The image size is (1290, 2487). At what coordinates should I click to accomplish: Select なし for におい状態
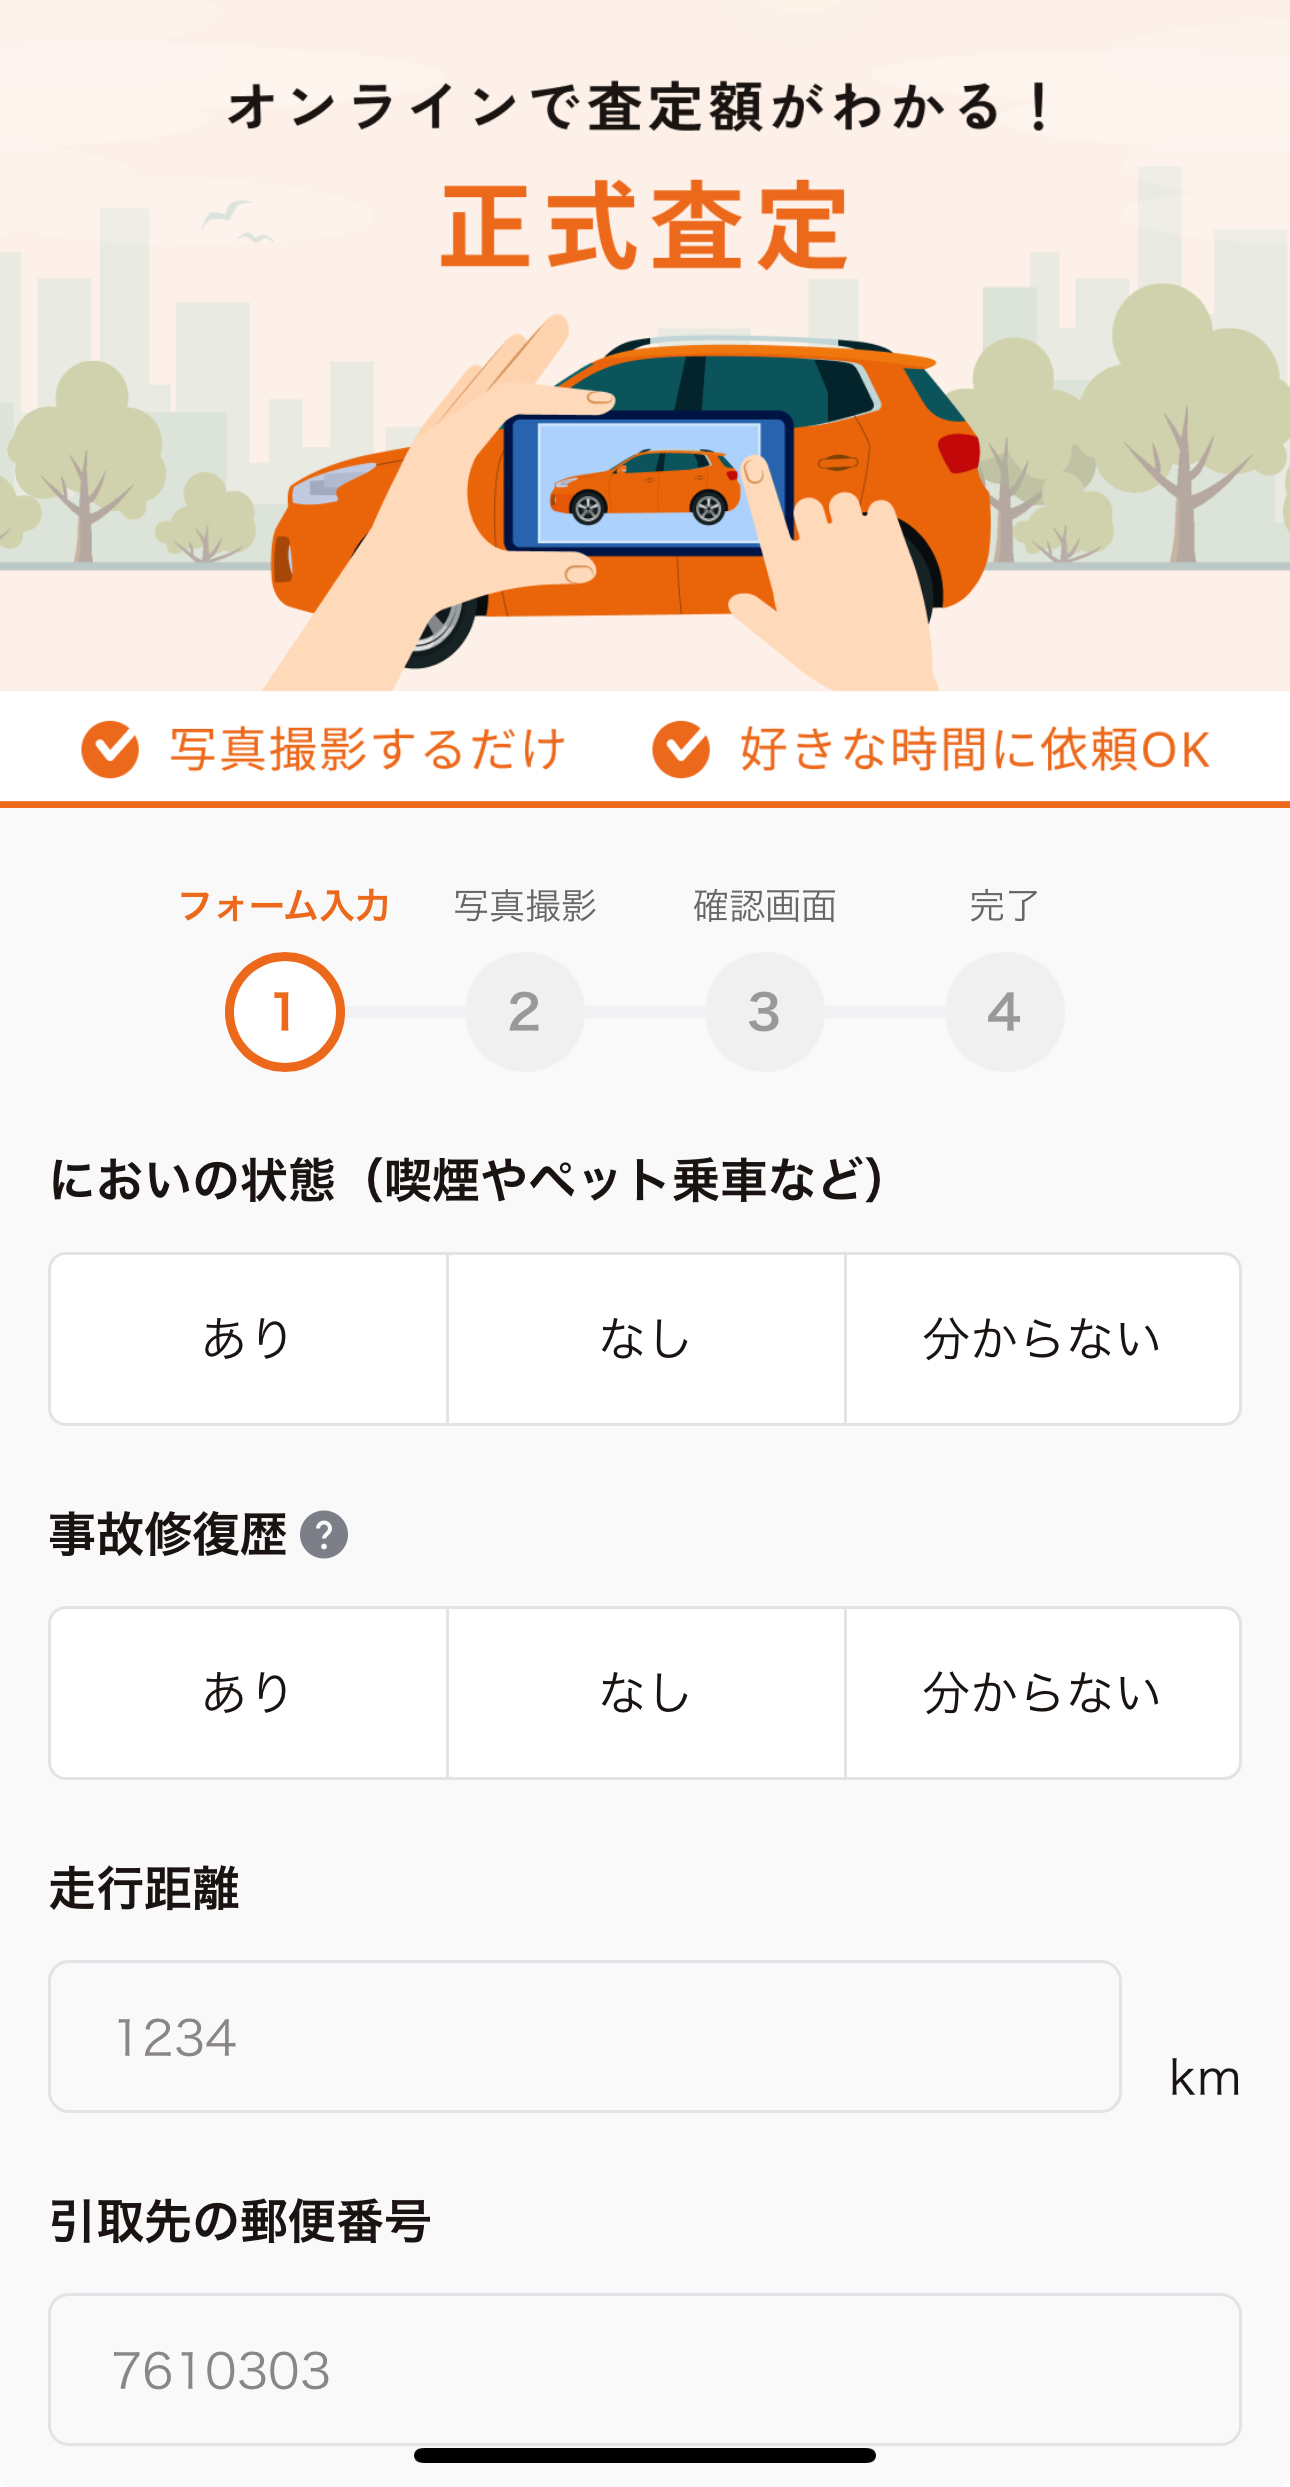click(646, 1339)
